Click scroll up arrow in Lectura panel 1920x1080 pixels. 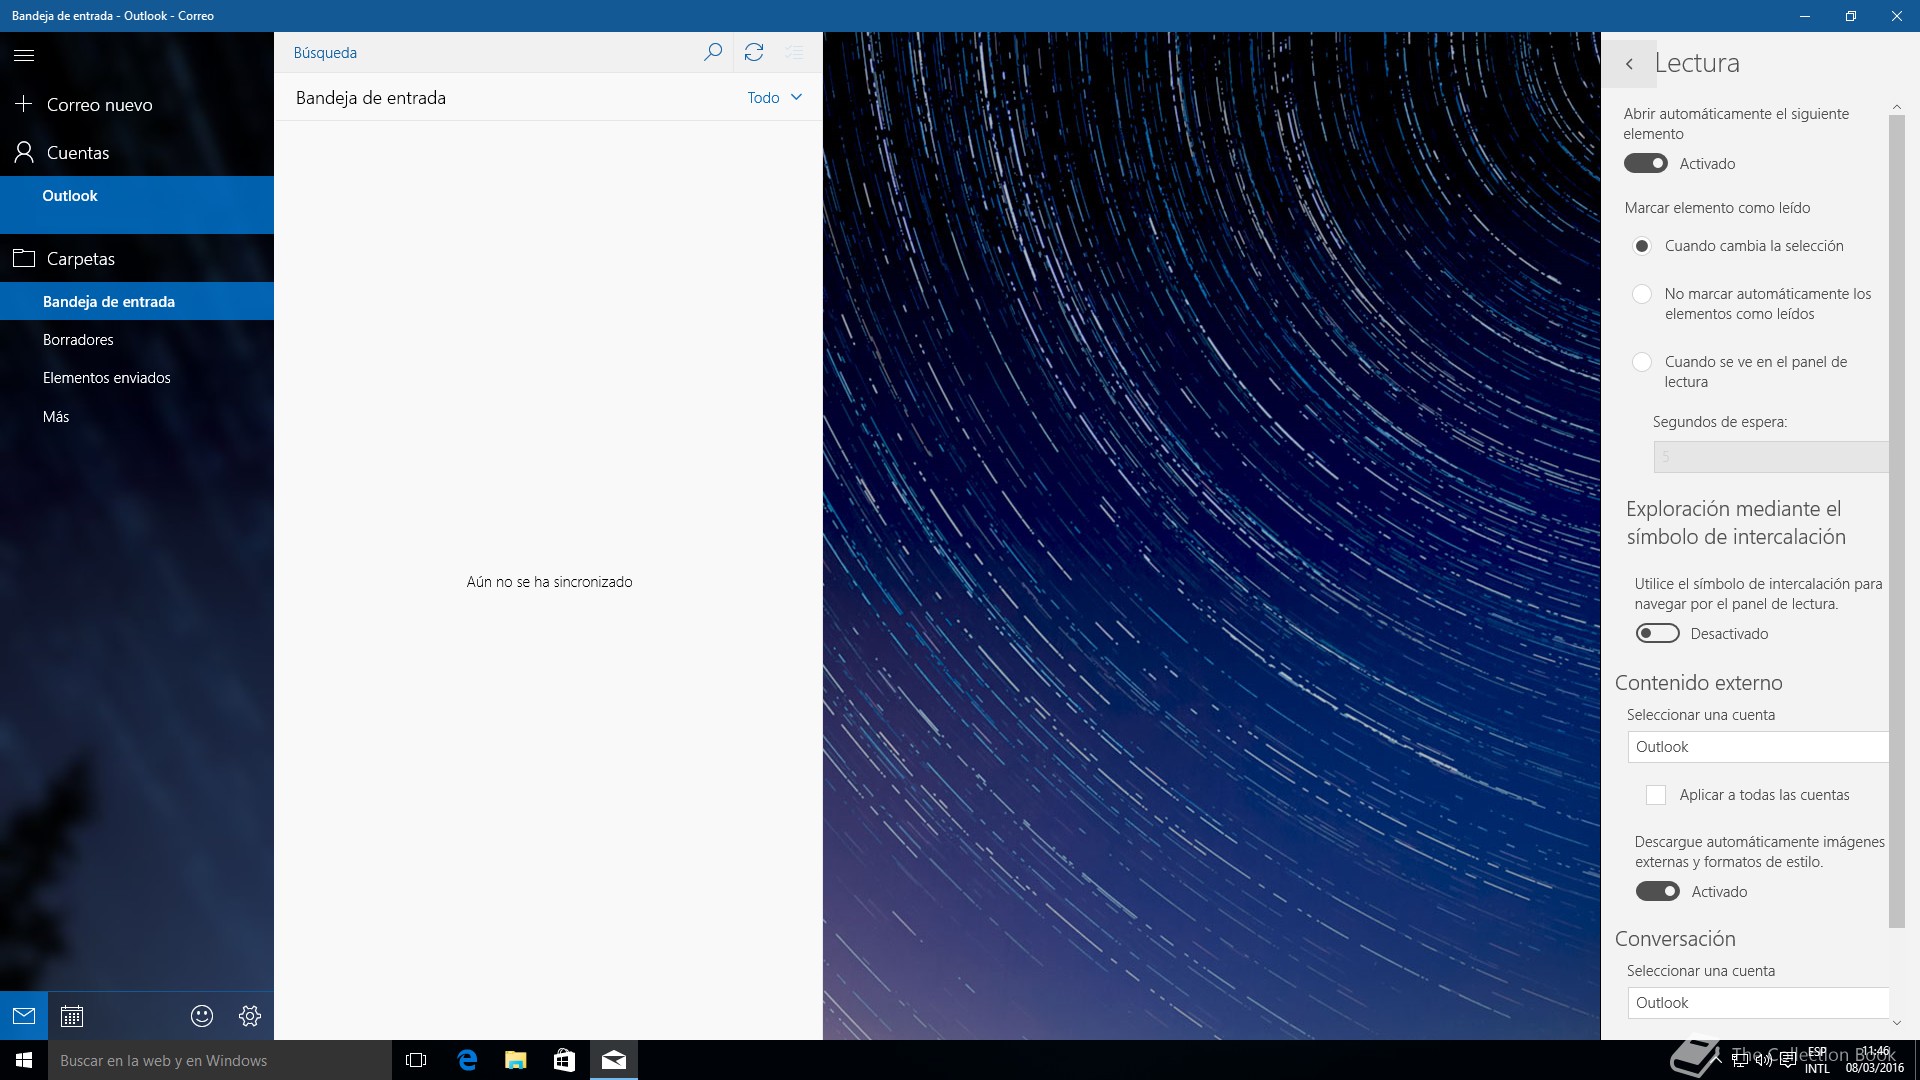point(1897,107)
